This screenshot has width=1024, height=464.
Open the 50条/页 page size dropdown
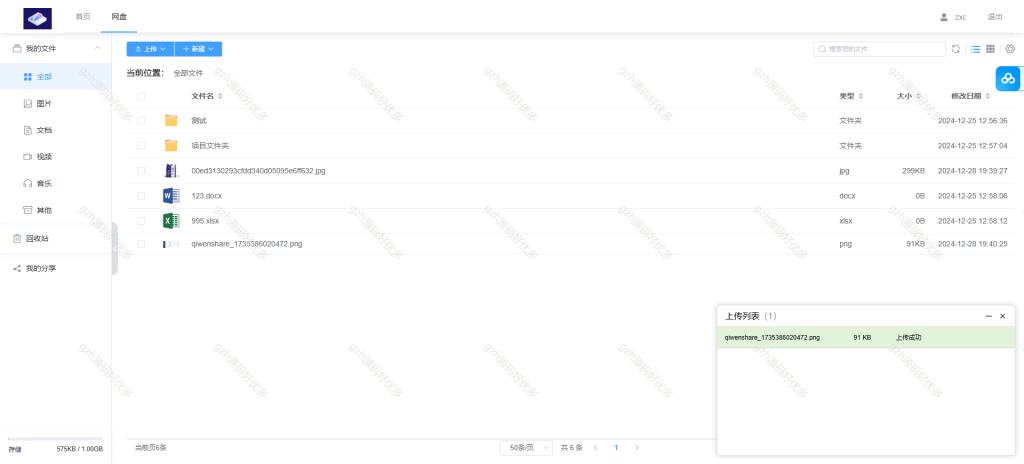click(526, 448)
